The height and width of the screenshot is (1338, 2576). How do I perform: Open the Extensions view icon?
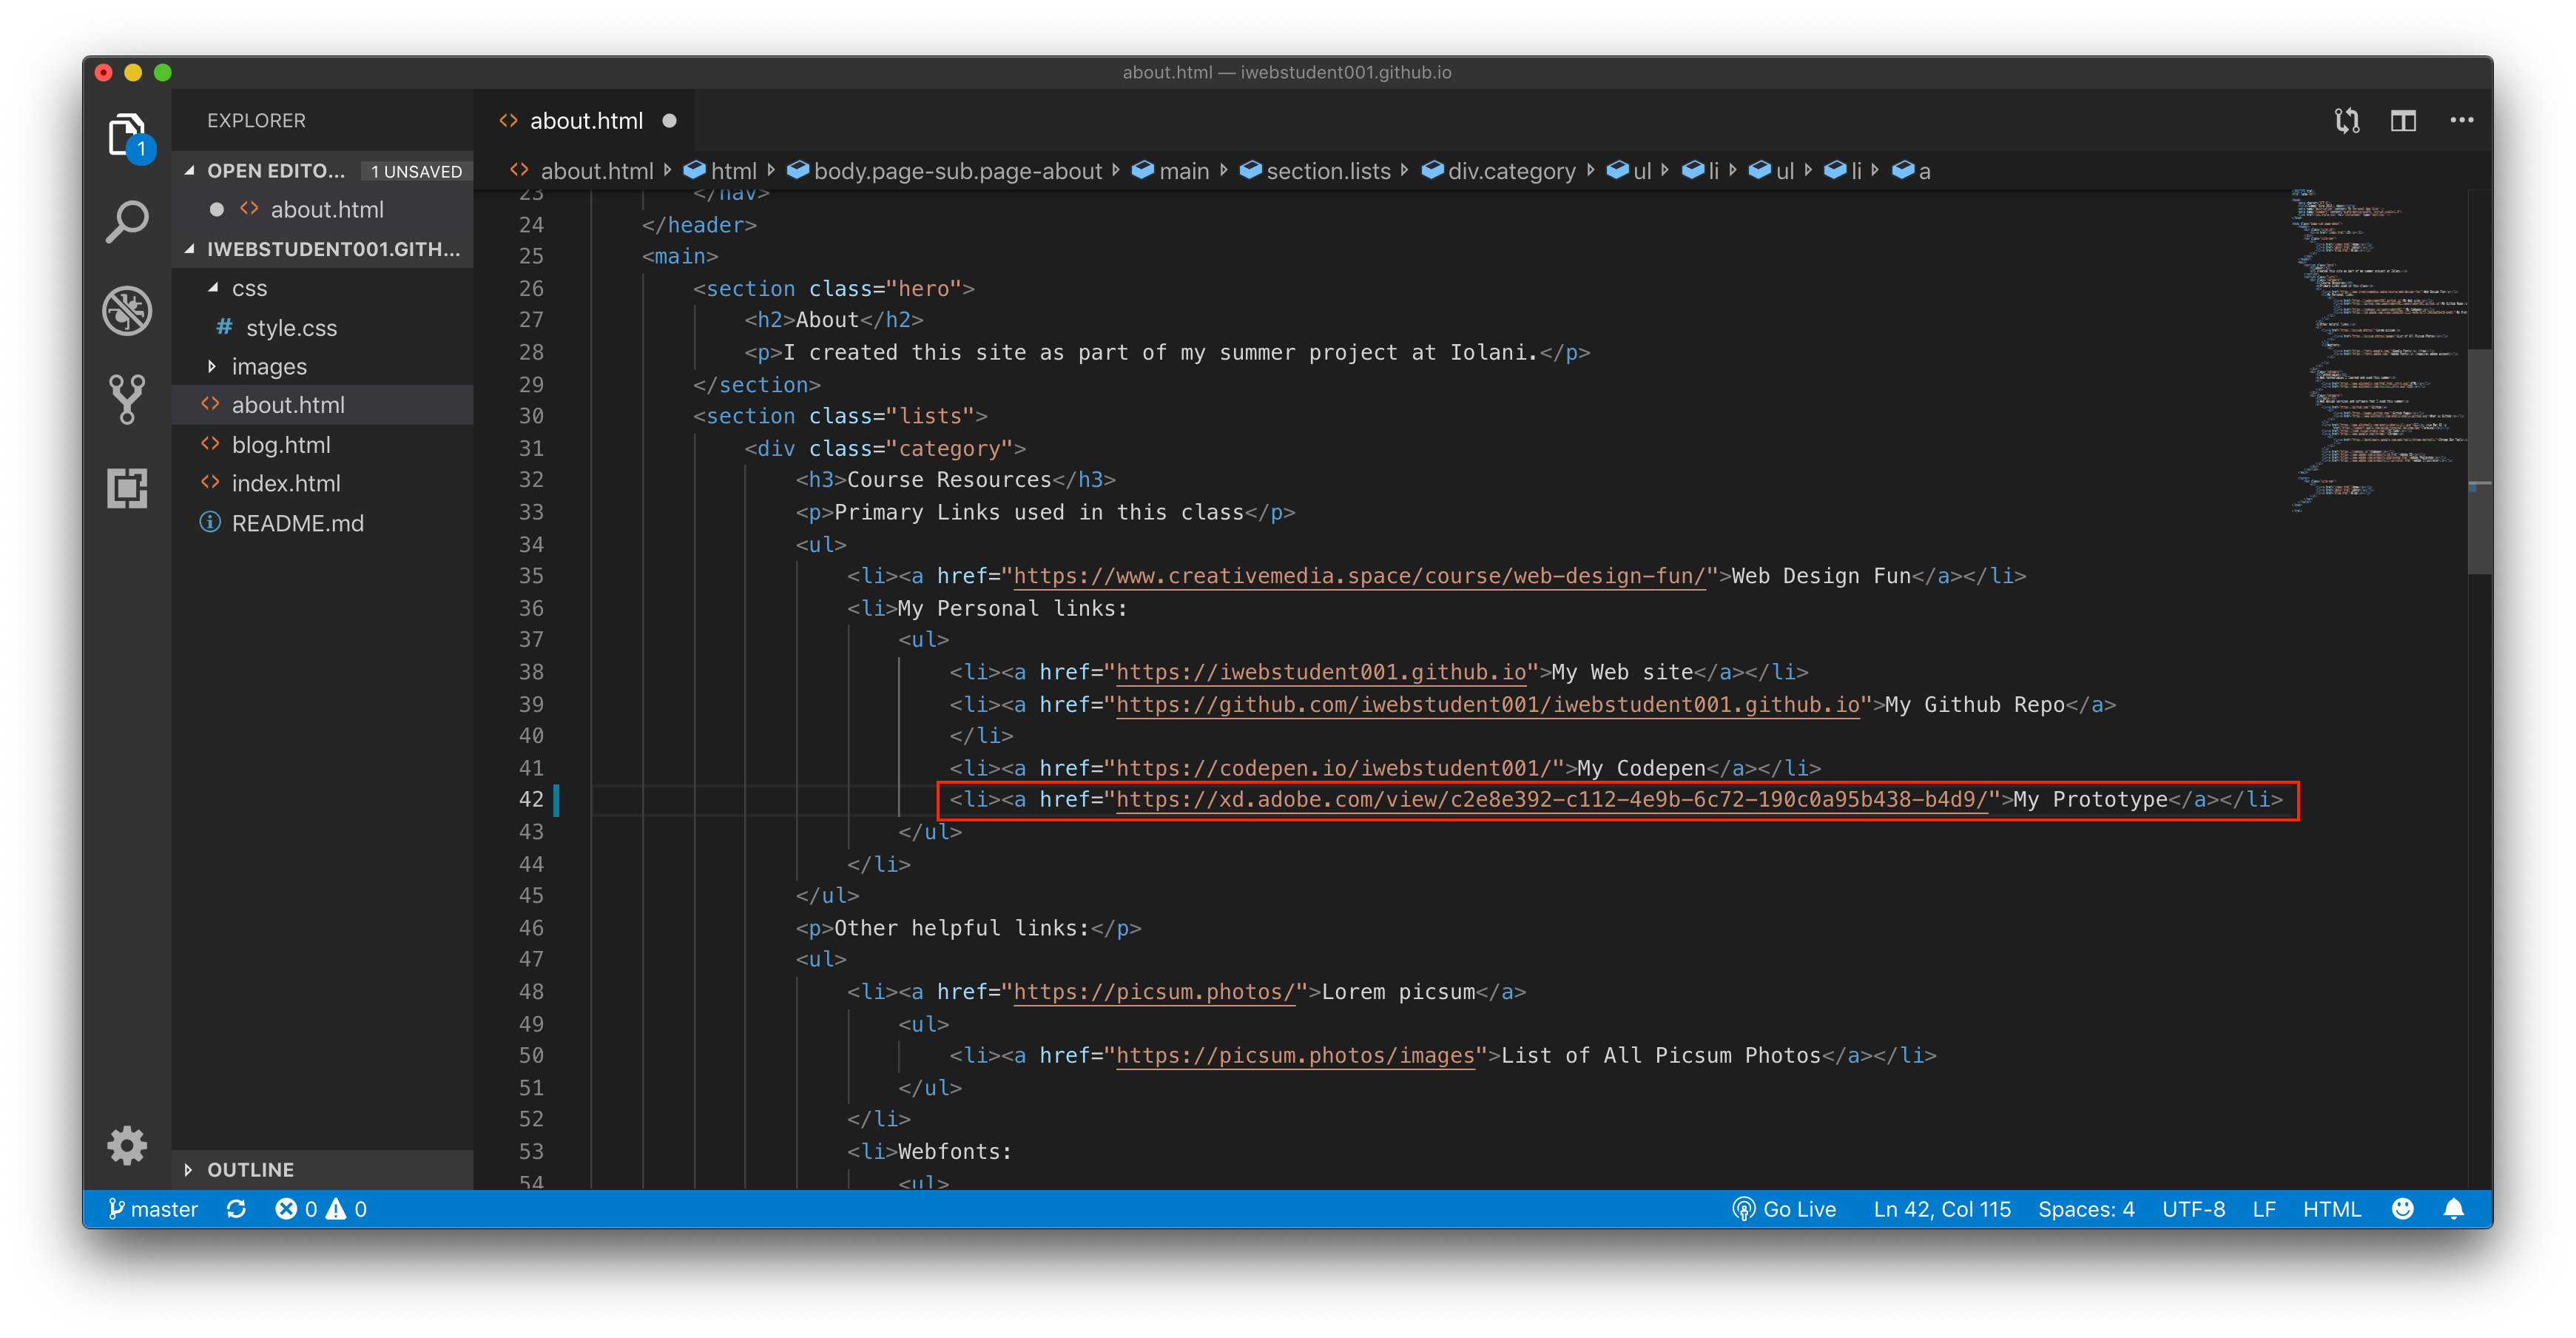click(127, 488)
